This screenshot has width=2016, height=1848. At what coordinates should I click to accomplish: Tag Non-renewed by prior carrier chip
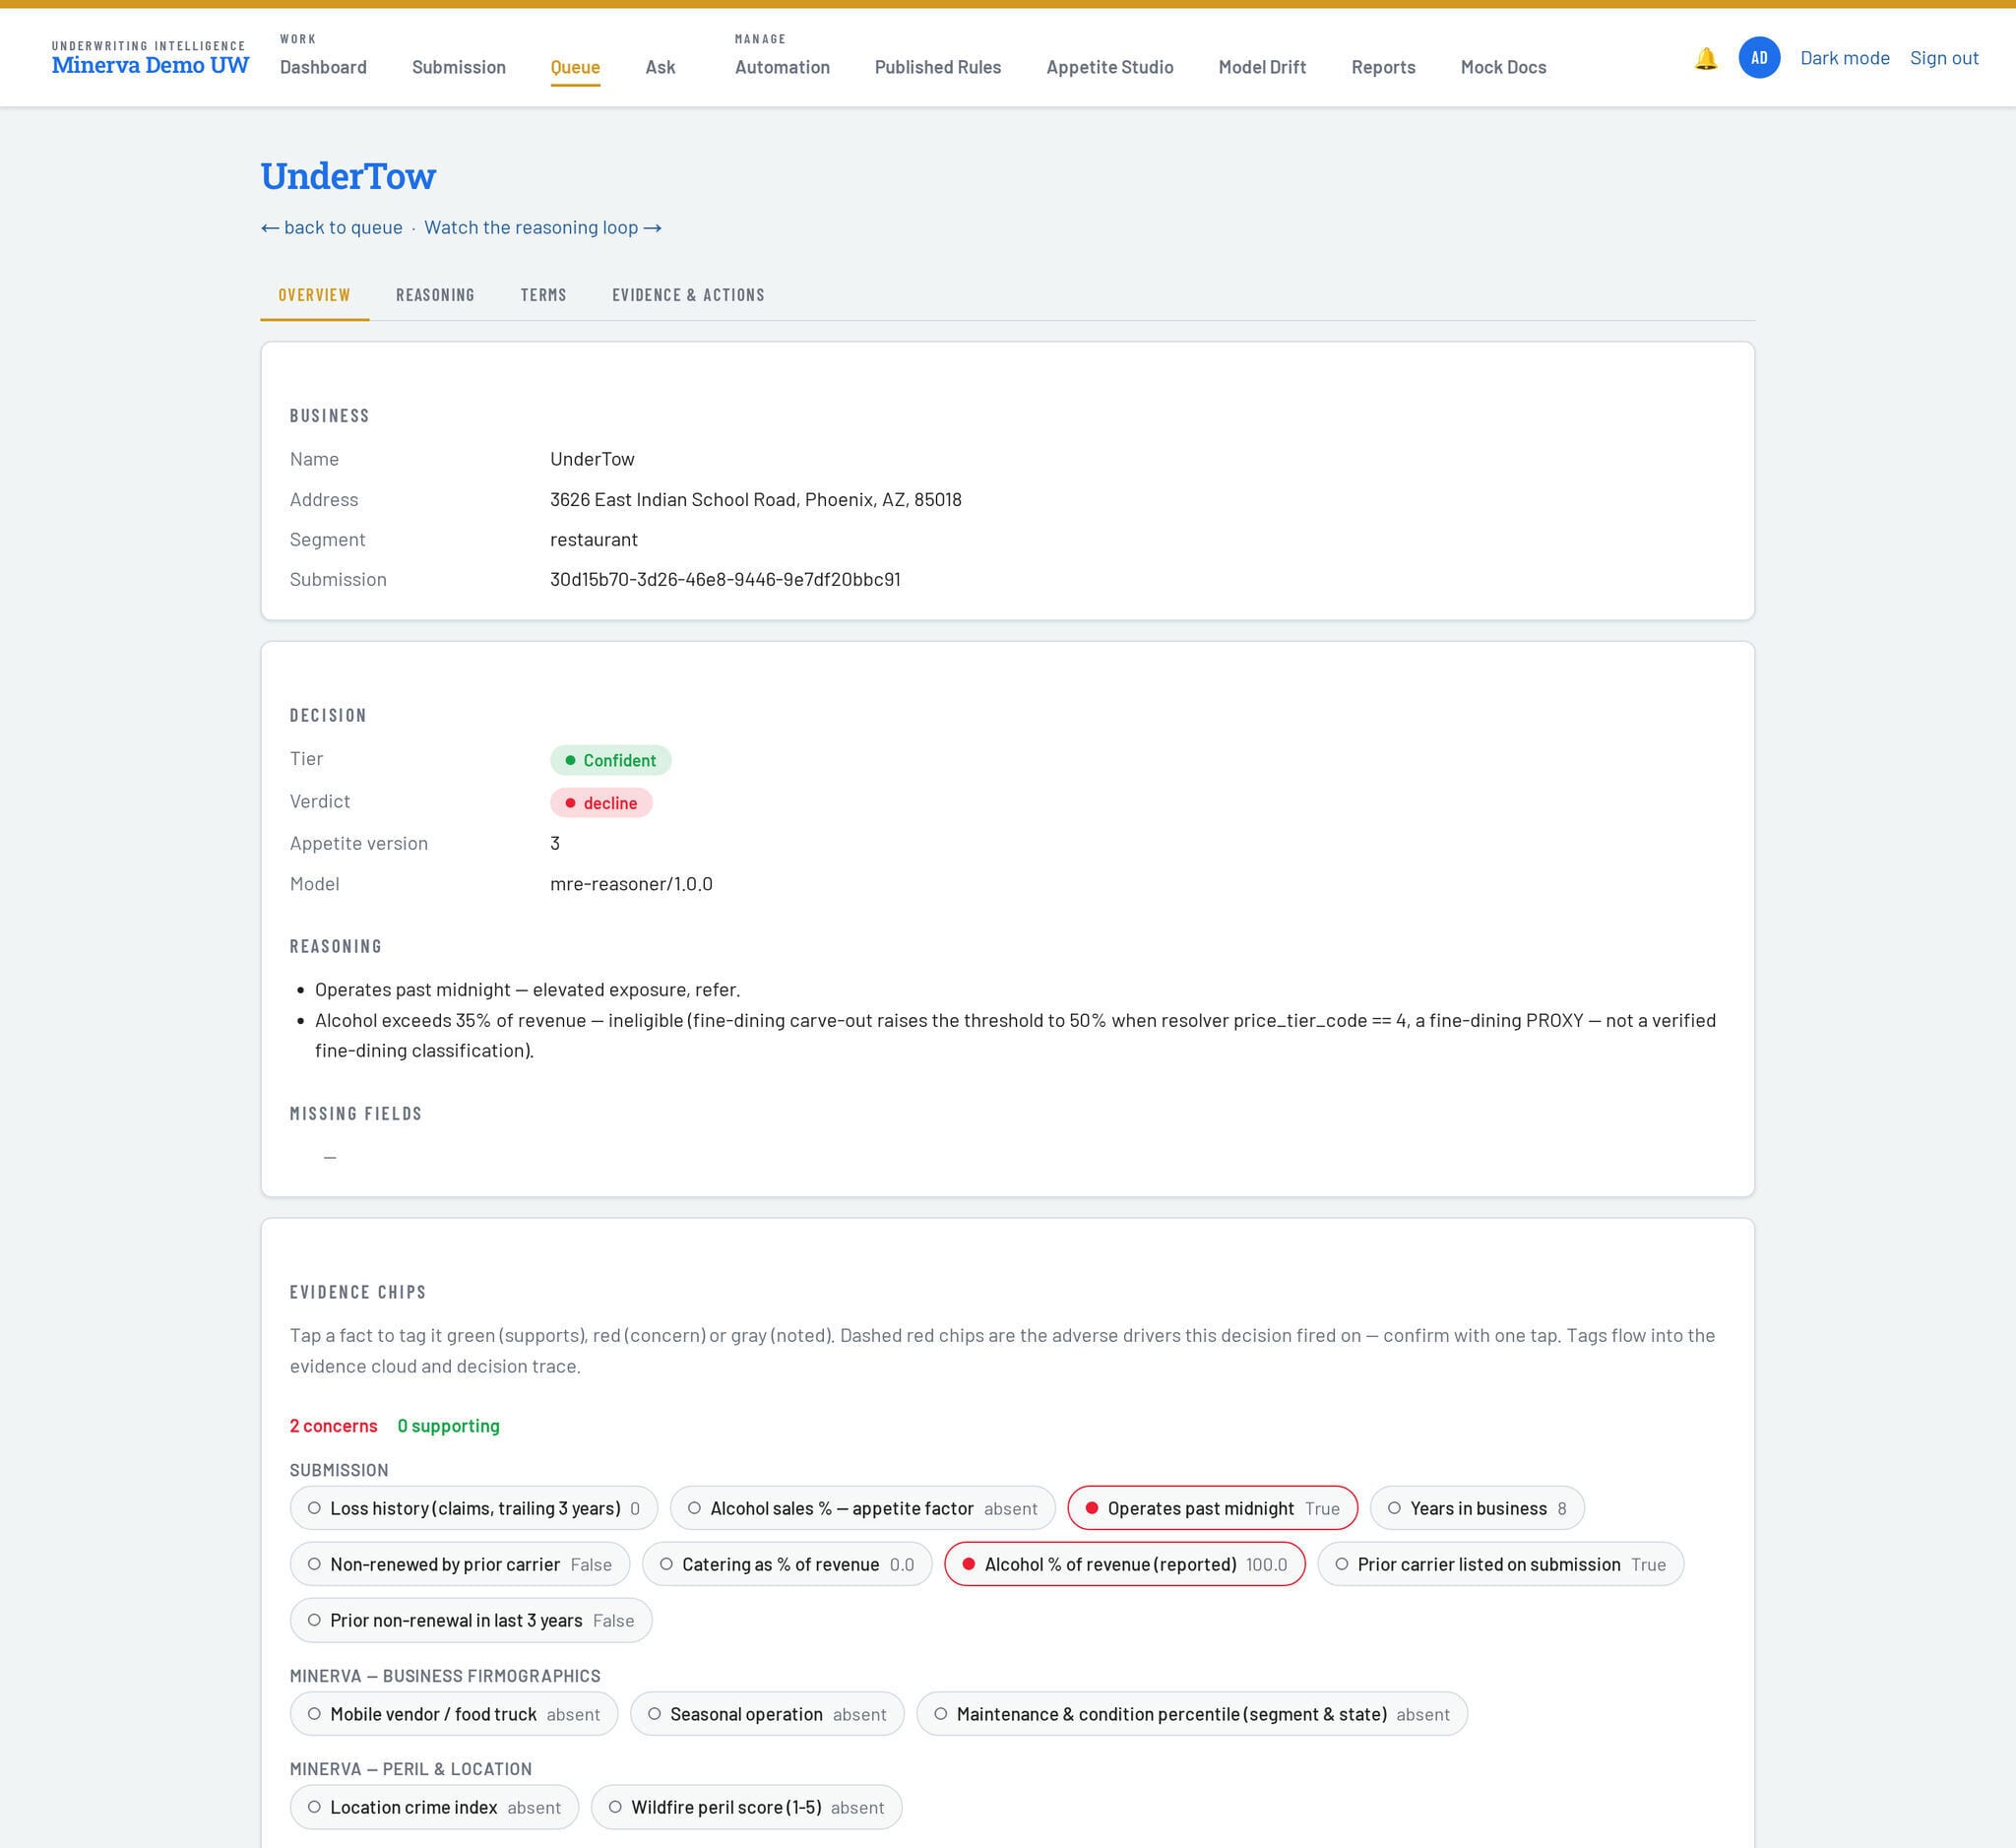tap(460, 1564)
